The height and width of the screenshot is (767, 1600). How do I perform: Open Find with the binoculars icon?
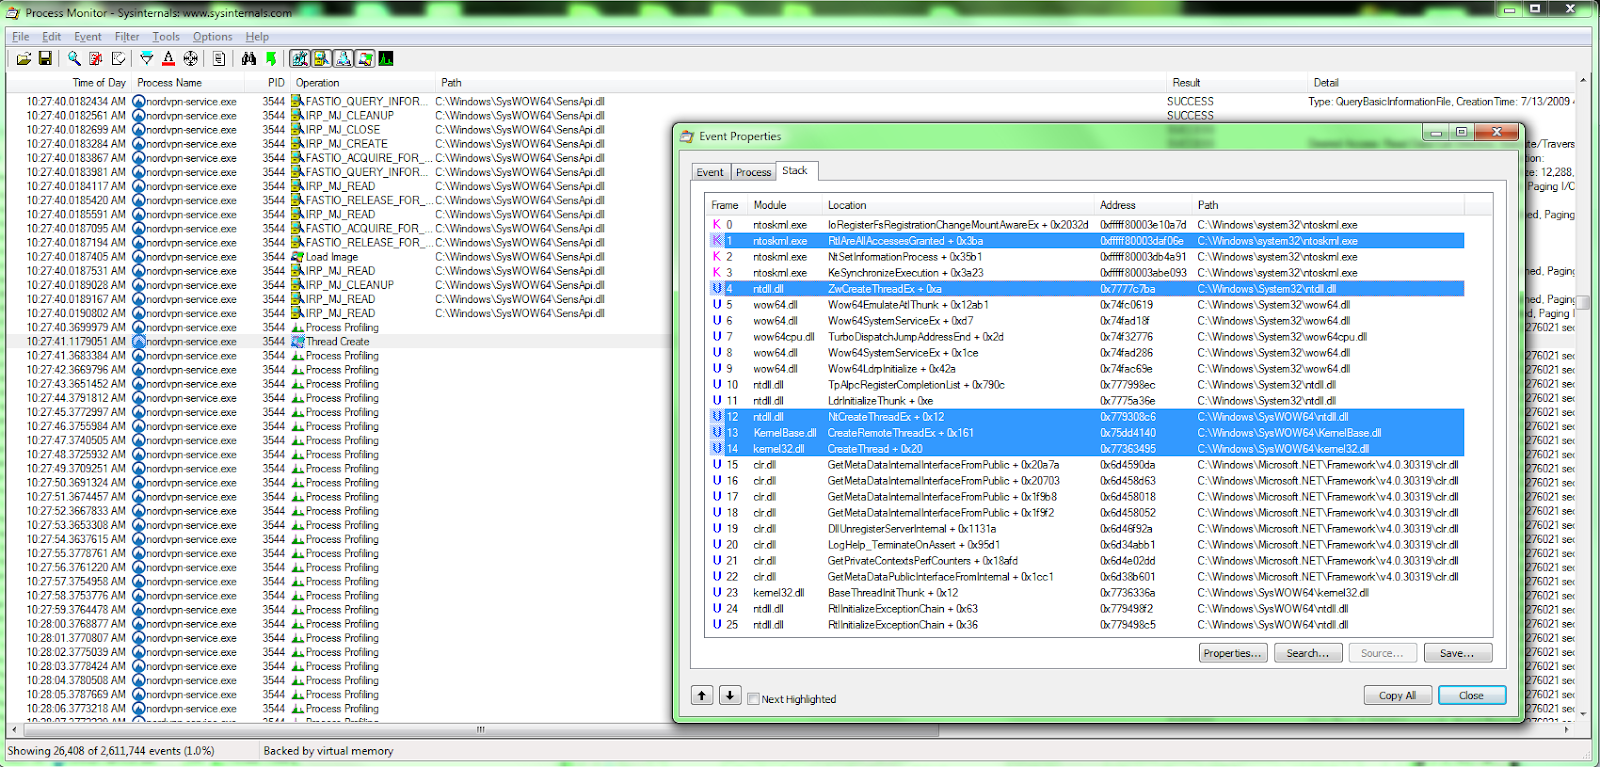click(x=248, y=59)
